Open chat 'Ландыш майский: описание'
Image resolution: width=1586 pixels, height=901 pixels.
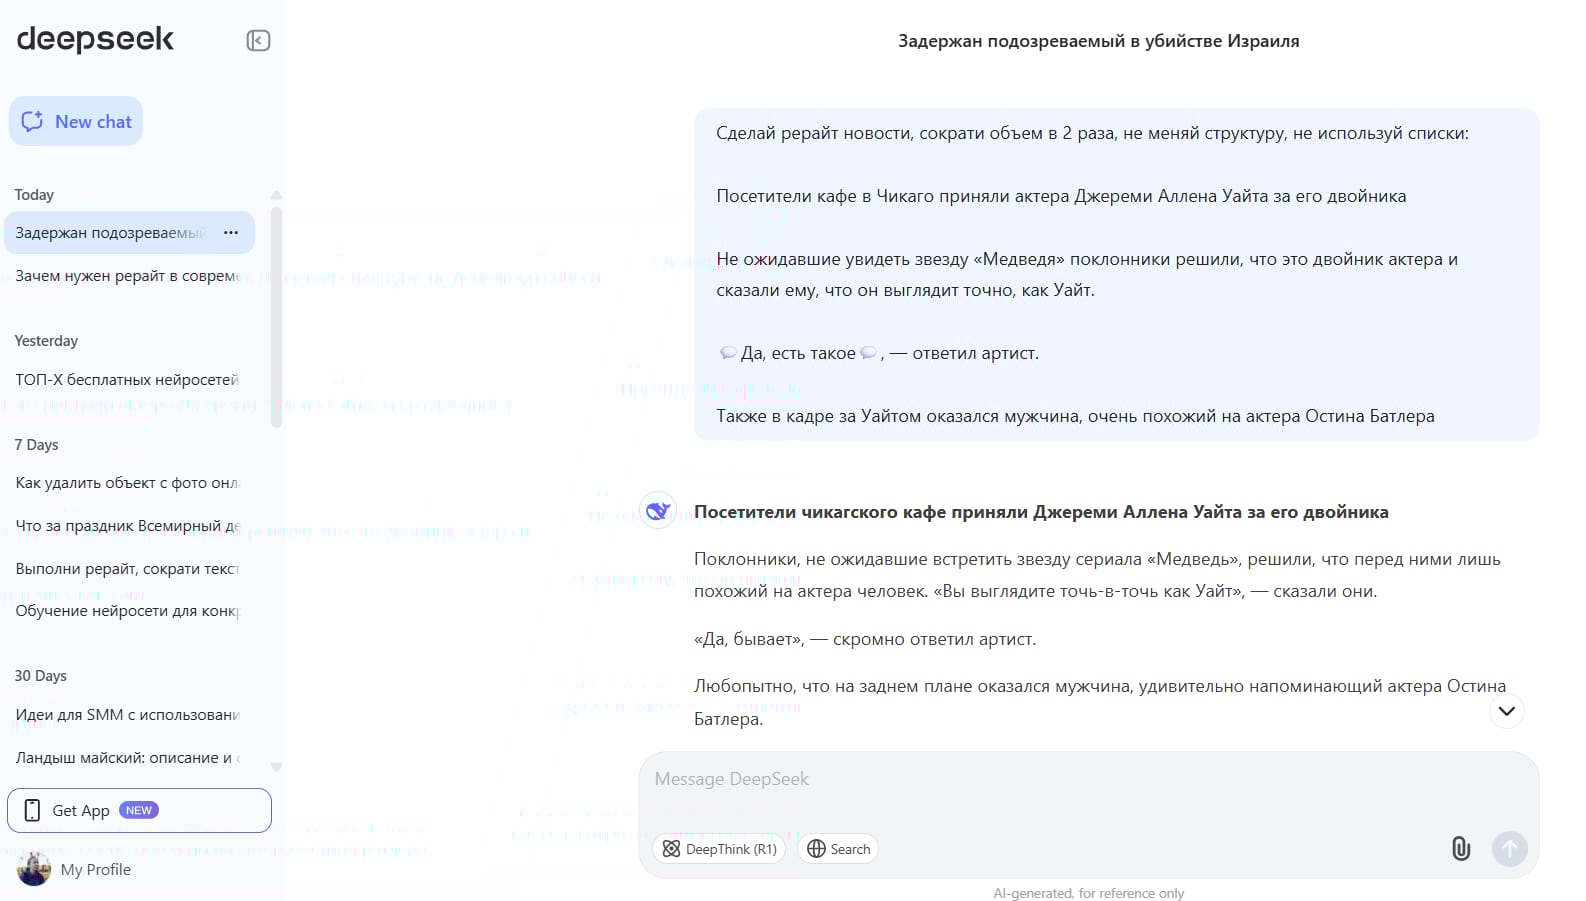128,758
